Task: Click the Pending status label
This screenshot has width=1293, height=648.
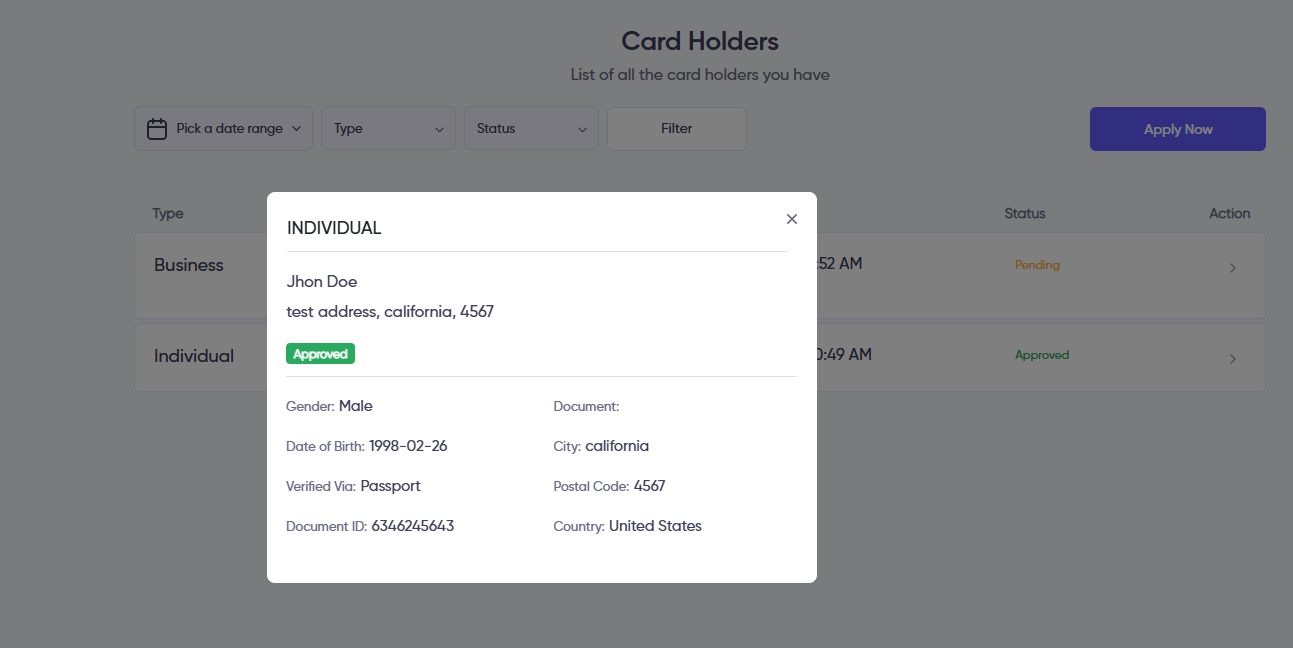Action: click(x=1037, y=265)
